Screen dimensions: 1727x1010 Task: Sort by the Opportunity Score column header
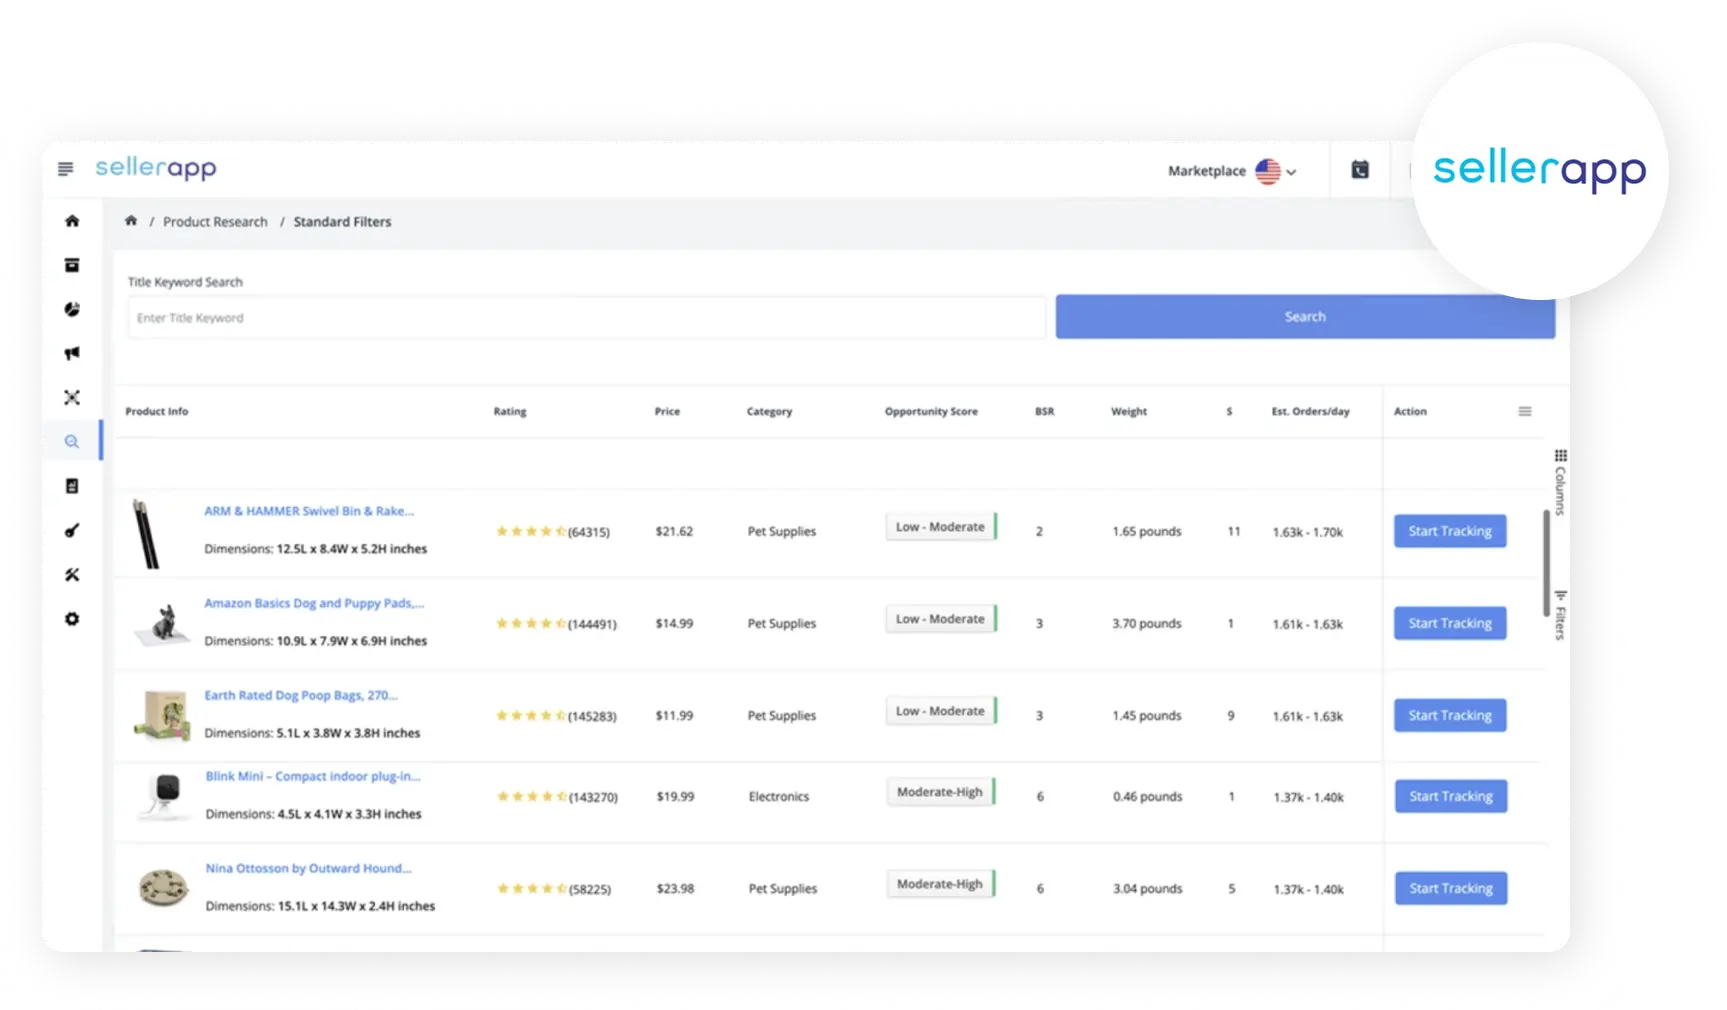(x=931, y=411)
